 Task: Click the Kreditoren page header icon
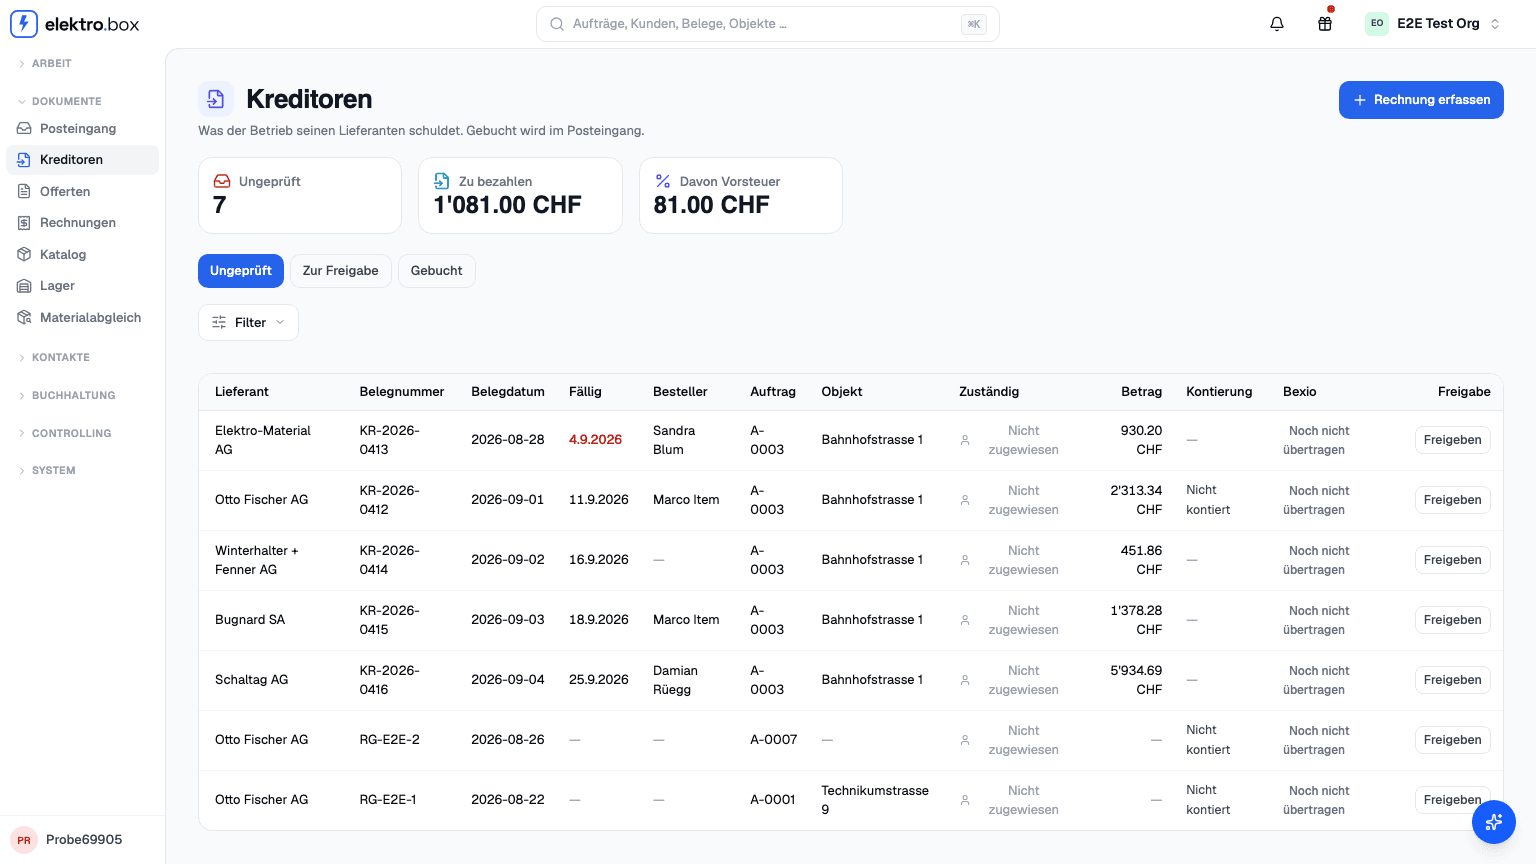pos(216,99)
